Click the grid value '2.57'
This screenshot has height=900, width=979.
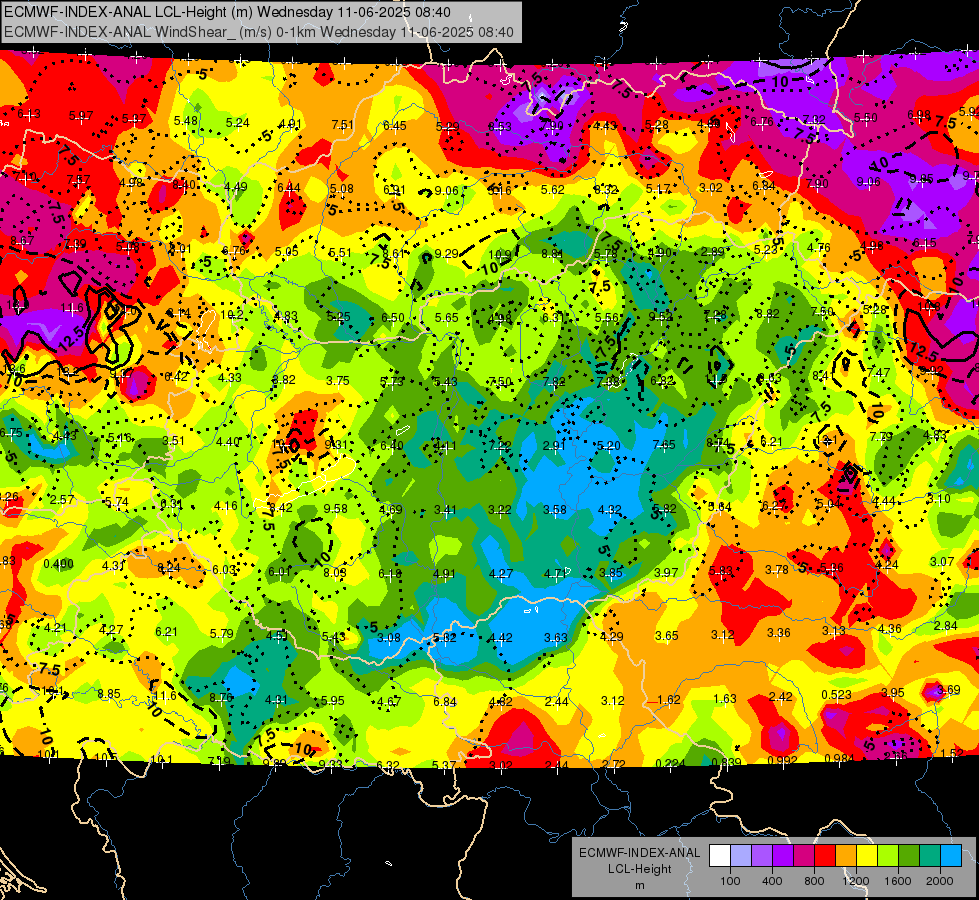[62, 500]
